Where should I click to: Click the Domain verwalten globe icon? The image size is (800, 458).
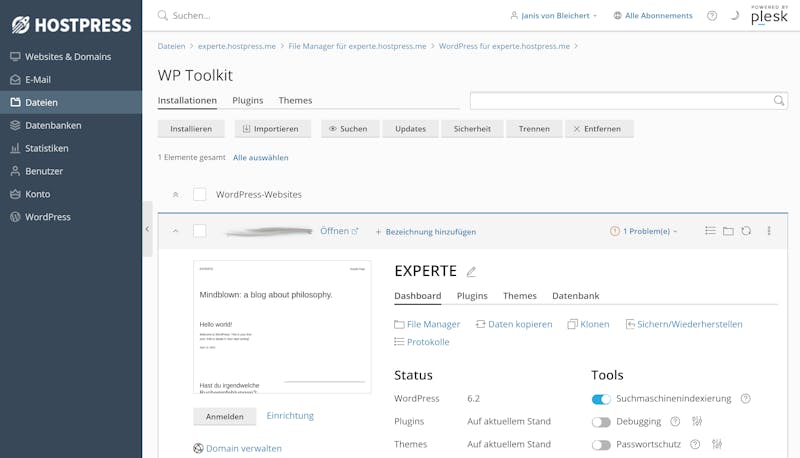[x=198, y=448]
